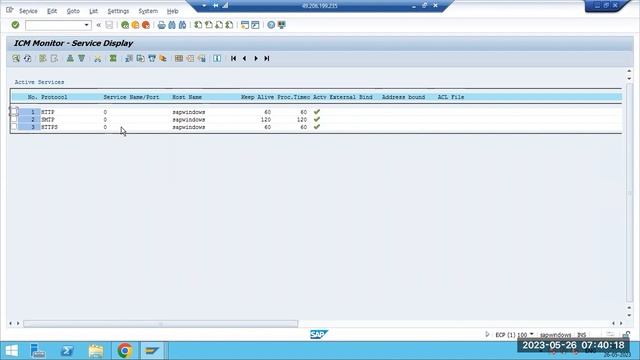
Task: Click the Windows Start button
Action: [11, 351]
